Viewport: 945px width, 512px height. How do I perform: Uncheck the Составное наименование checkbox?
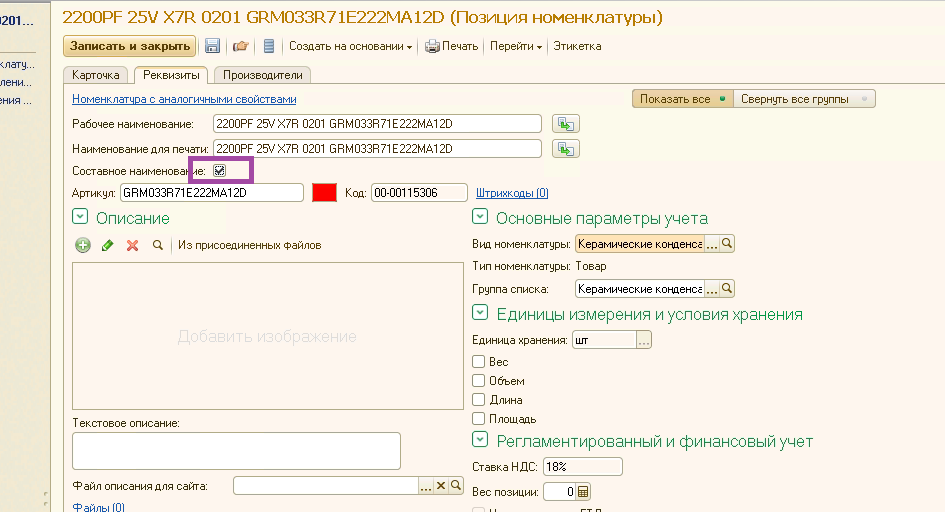pos(220,171)
